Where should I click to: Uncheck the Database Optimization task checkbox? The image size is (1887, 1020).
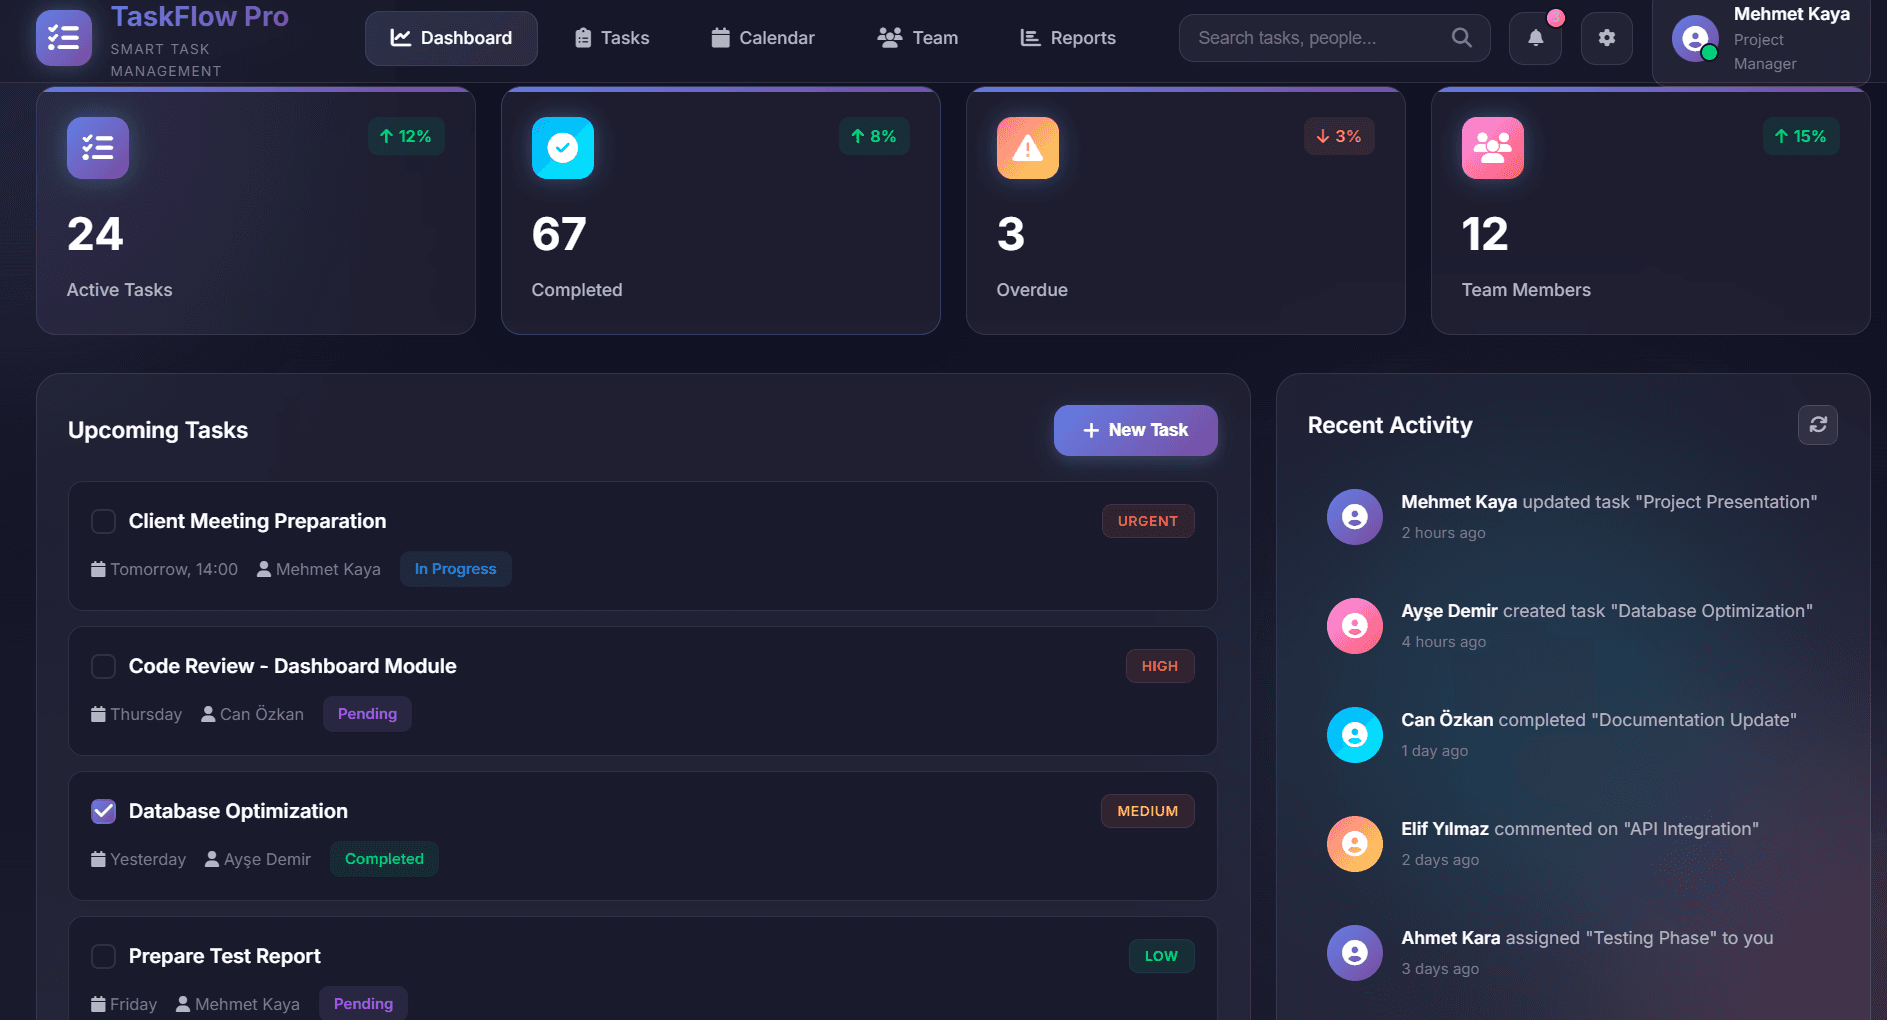tap(103, 811)
